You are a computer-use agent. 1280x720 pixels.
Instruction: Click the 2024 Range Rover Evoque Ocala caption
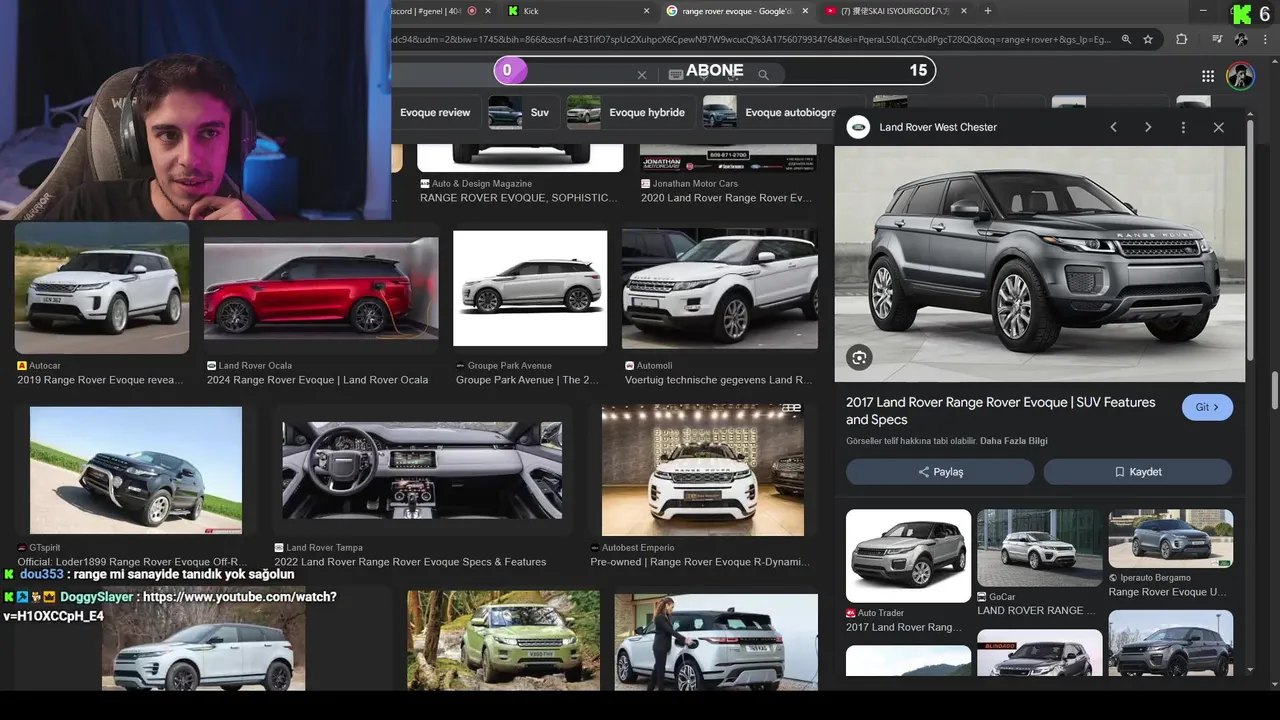coord(317,380)
